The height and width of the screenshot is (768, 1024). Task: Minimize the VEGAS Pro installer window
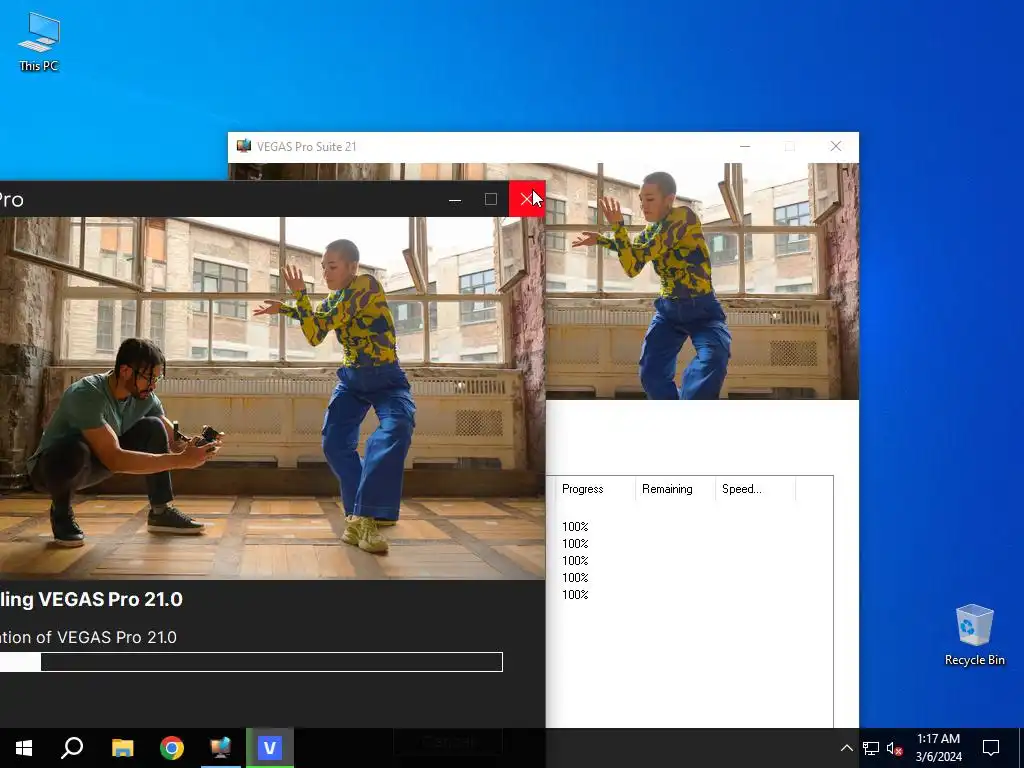[x=455, y=199]
